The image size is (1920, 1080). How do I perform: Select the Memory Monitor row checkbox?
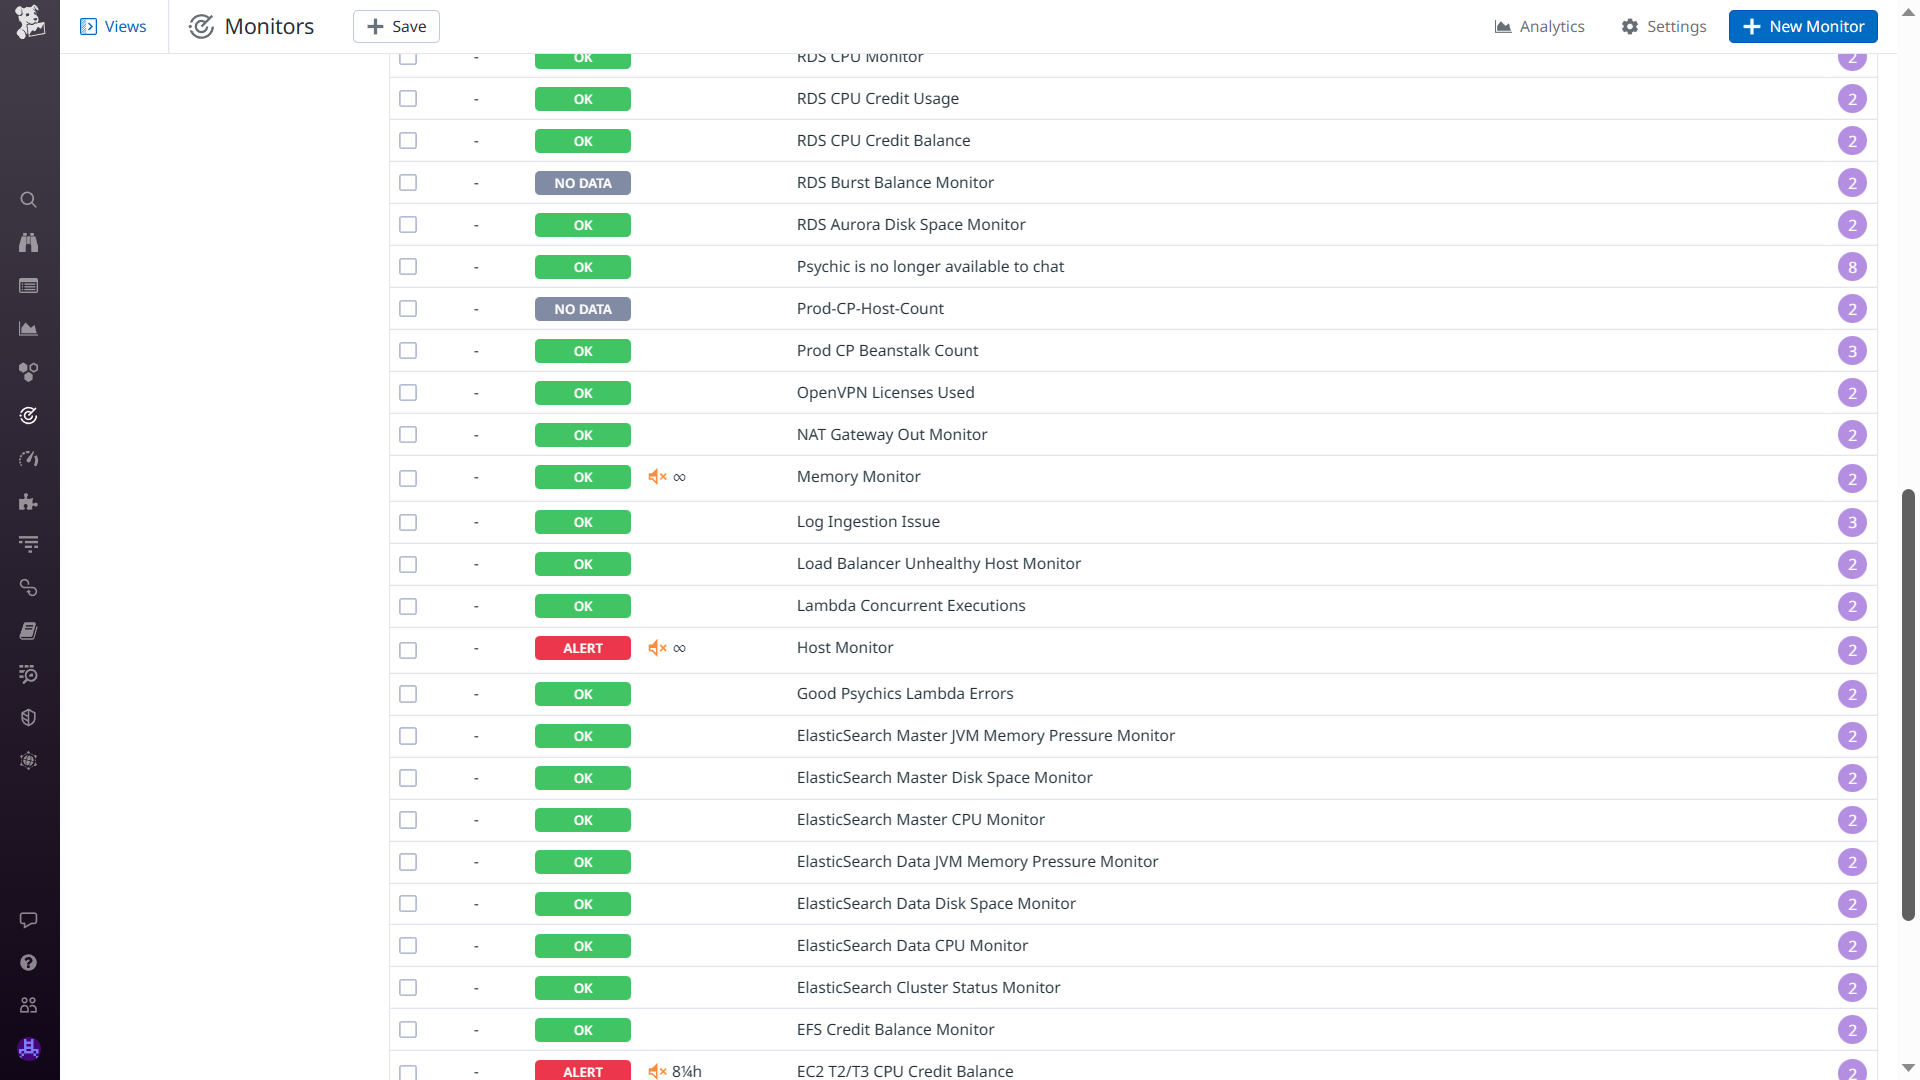point(408,479)
